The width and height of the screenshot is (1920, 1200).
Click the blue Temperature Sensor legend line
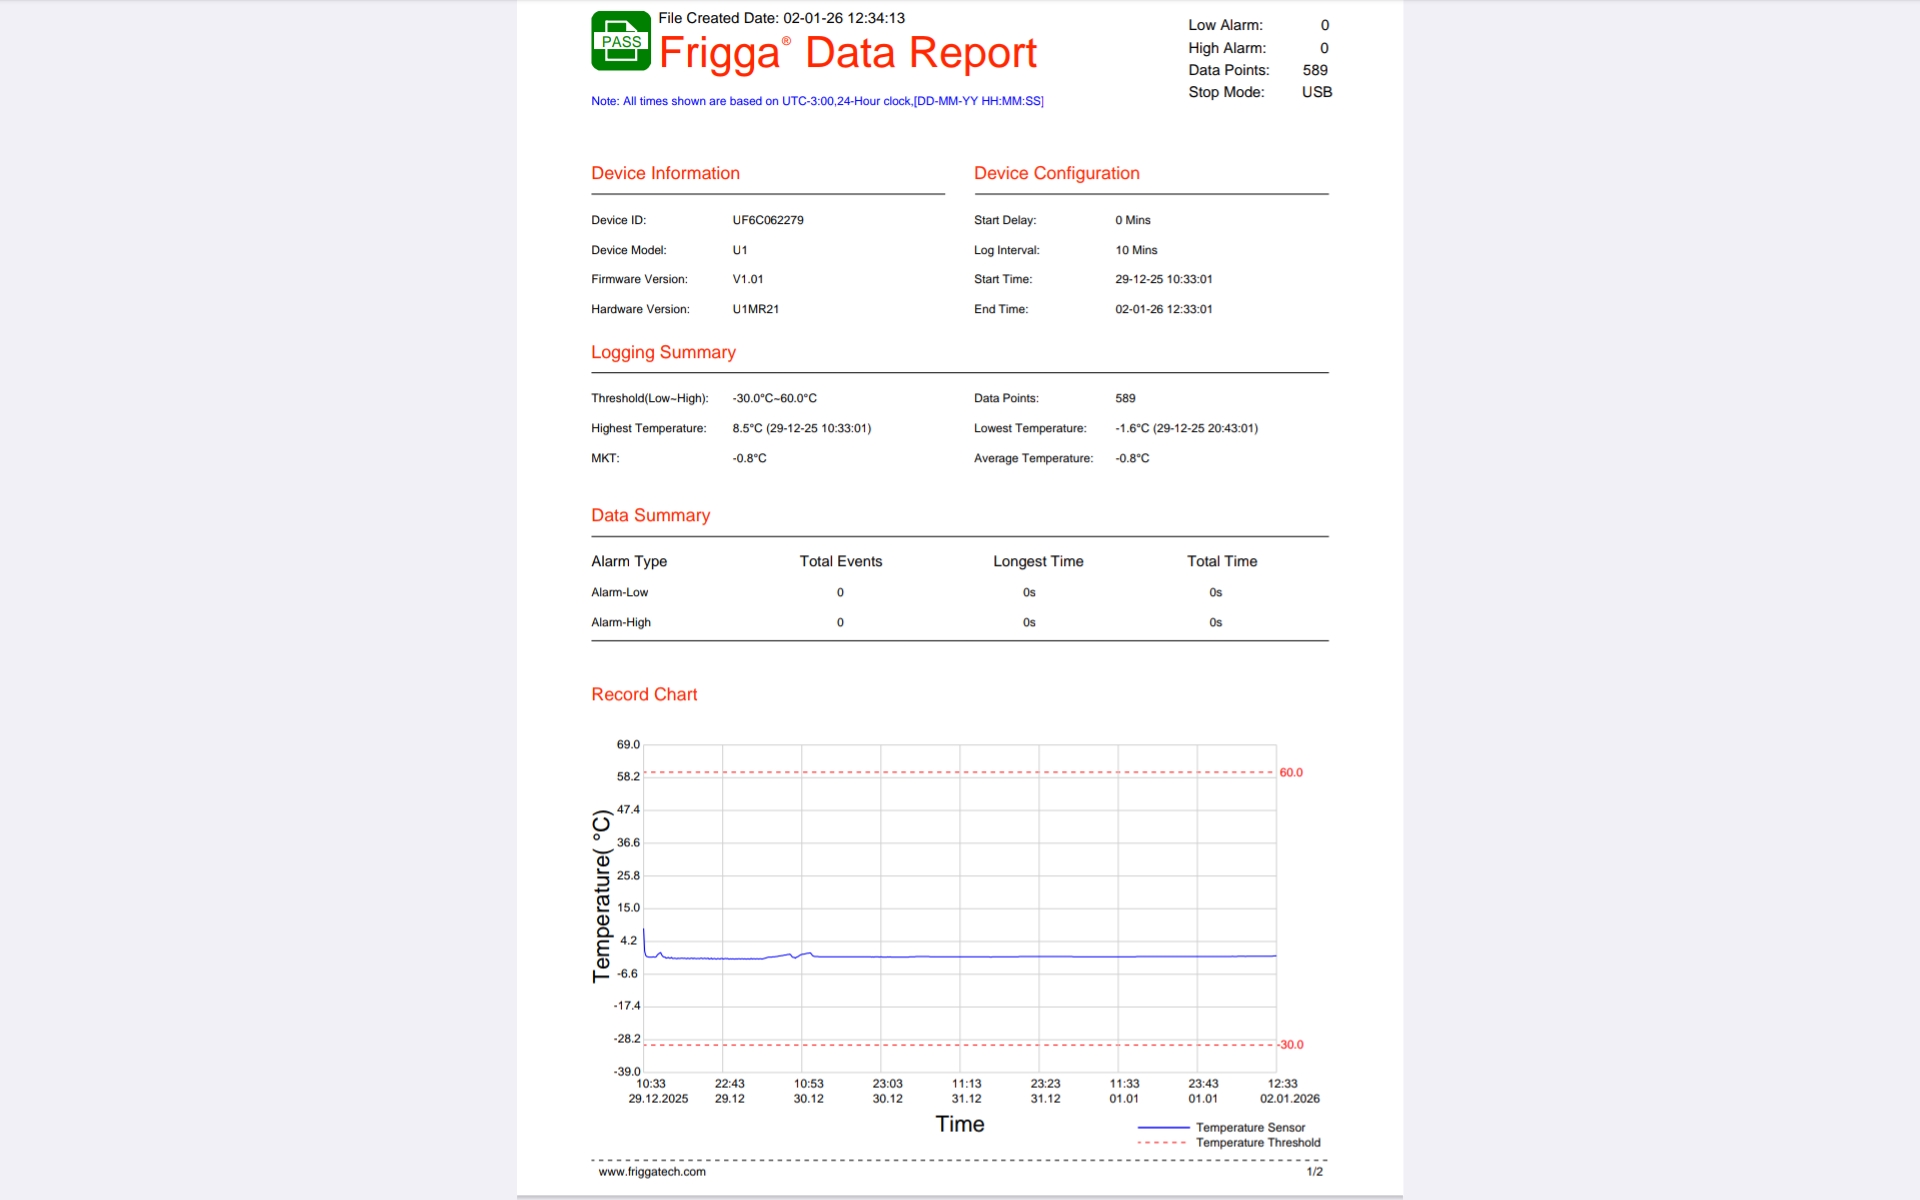(1162, 1127)
